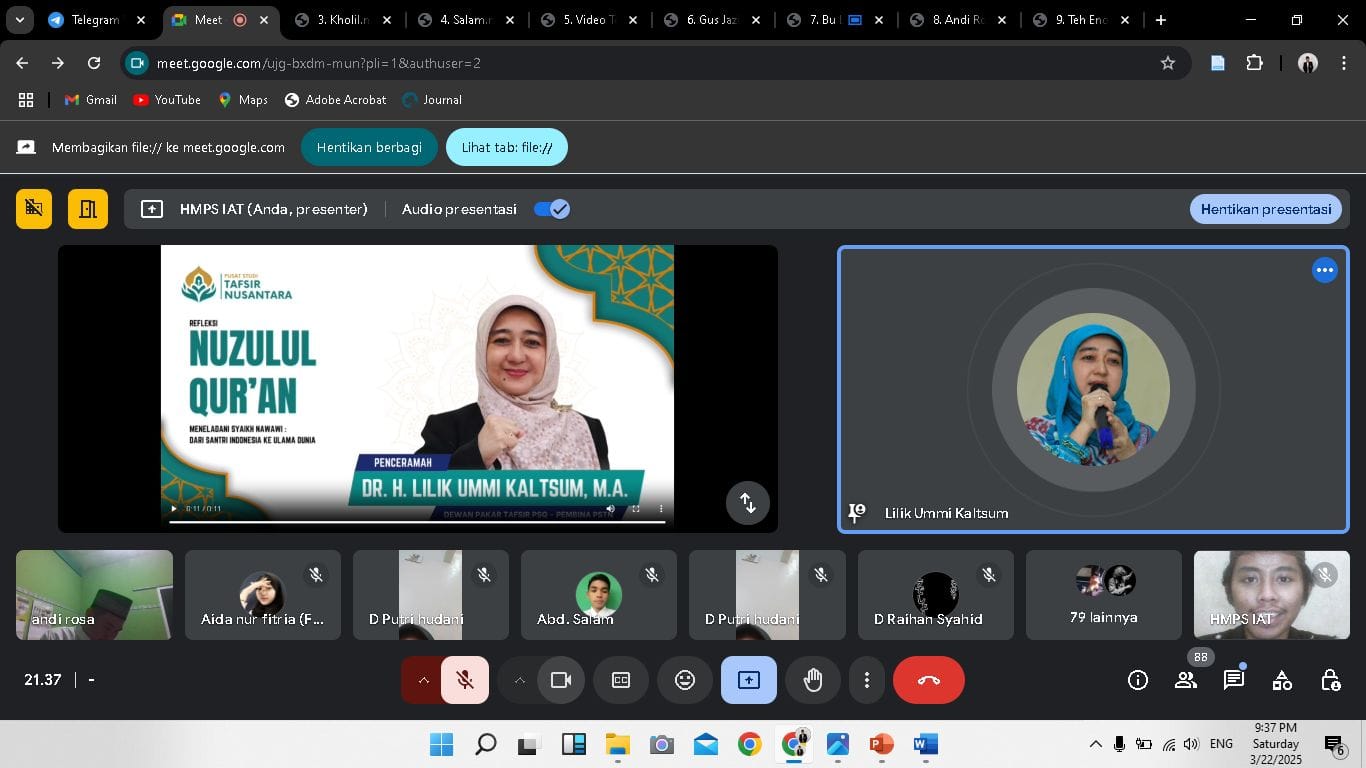Open the emoji reactions button
The width and height of the screenshot is (1366, 768).
(x=685, y=680)
